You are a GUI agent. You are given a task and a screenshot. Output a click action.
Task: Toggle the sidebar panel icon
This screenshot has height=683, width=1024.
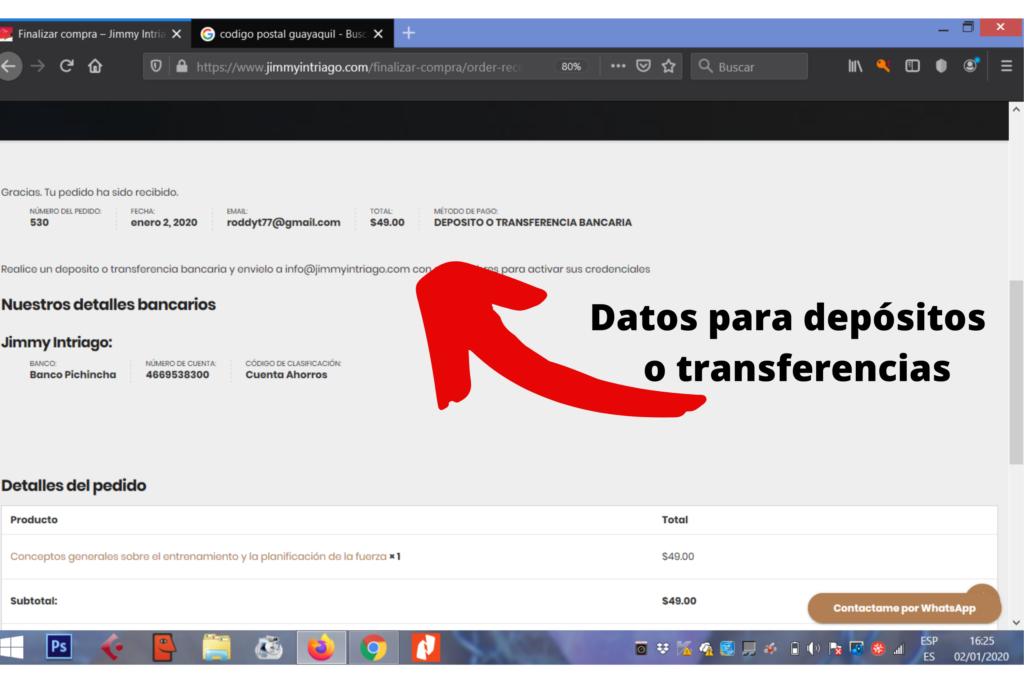click(912, 66)
